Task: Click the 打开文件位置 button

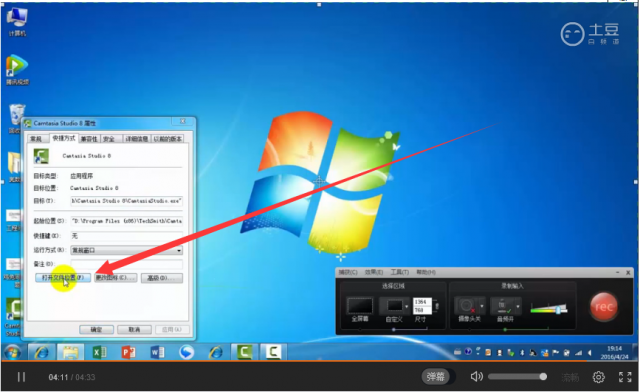Action: [63, 278]
